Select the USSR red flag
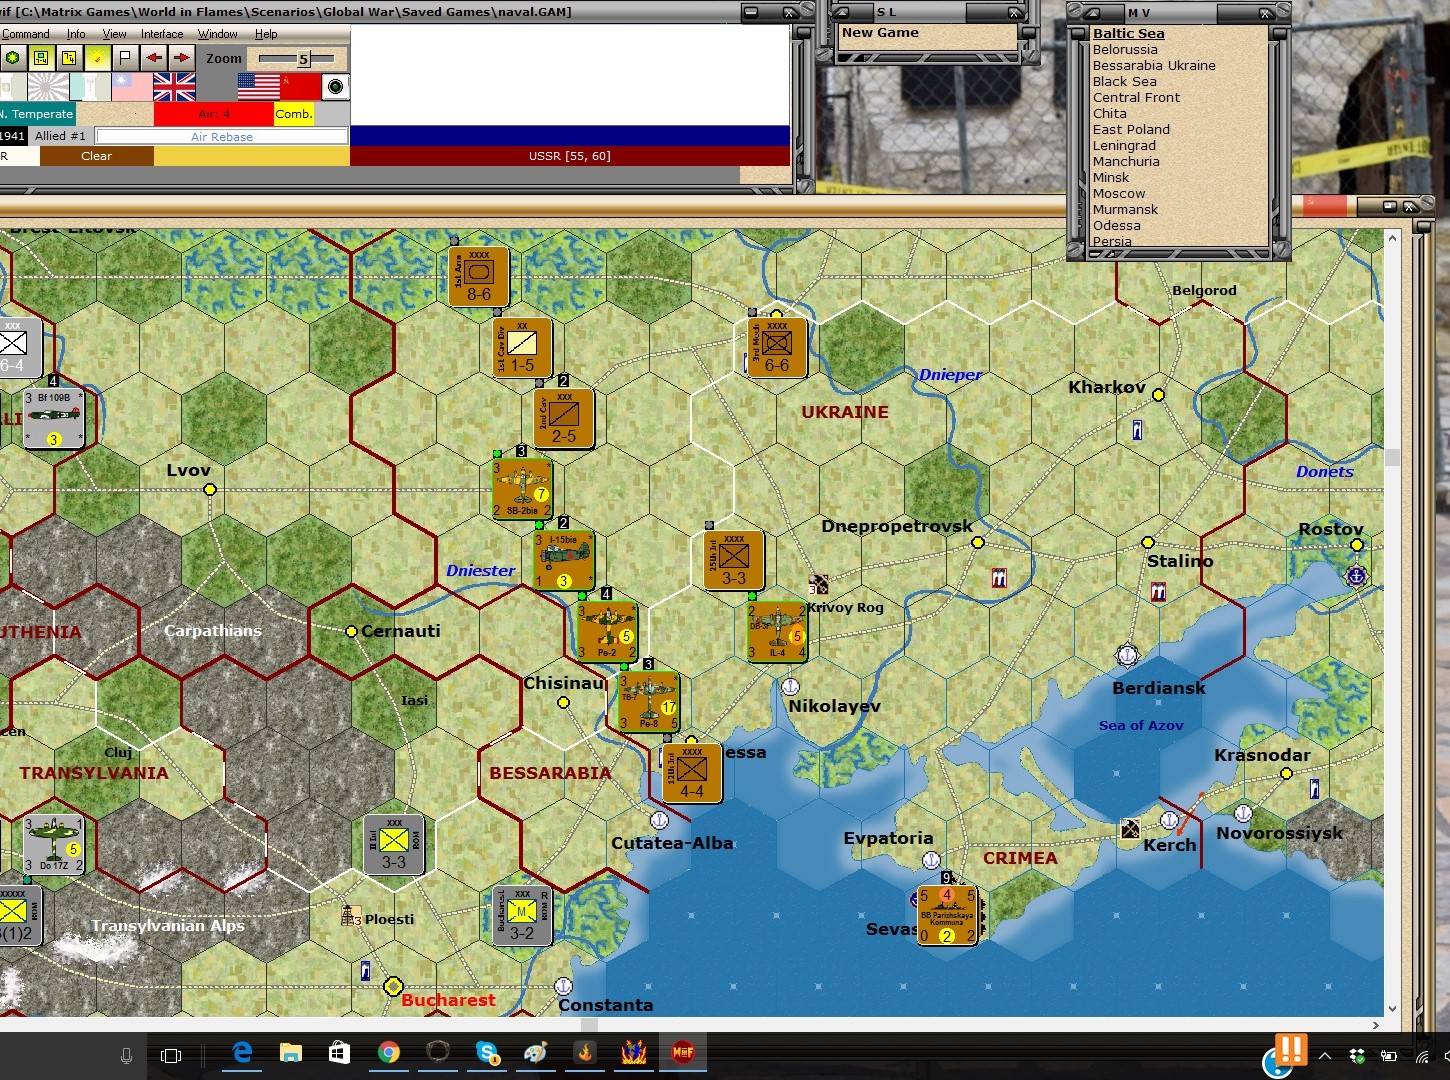1450x1080 pixels. (300, 87)
